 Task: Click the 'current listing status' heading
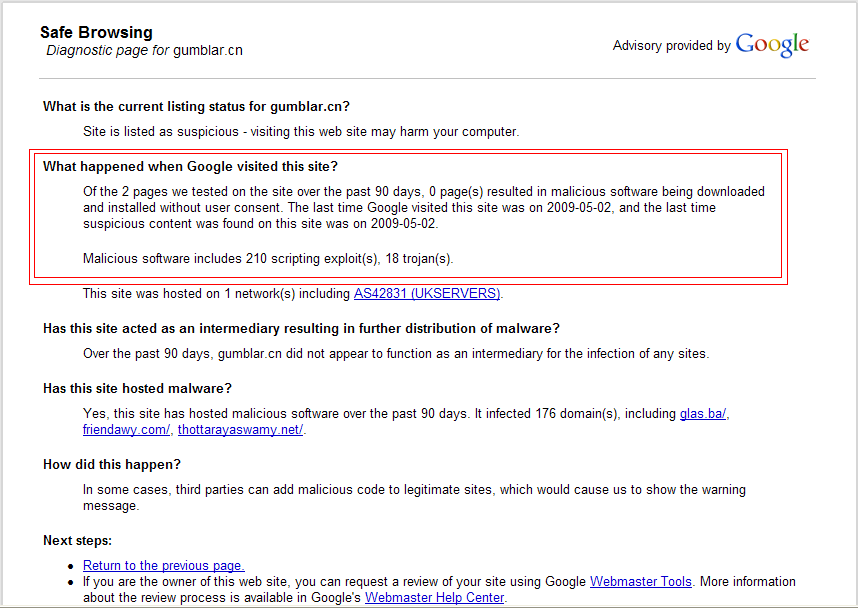click(196, 106)
